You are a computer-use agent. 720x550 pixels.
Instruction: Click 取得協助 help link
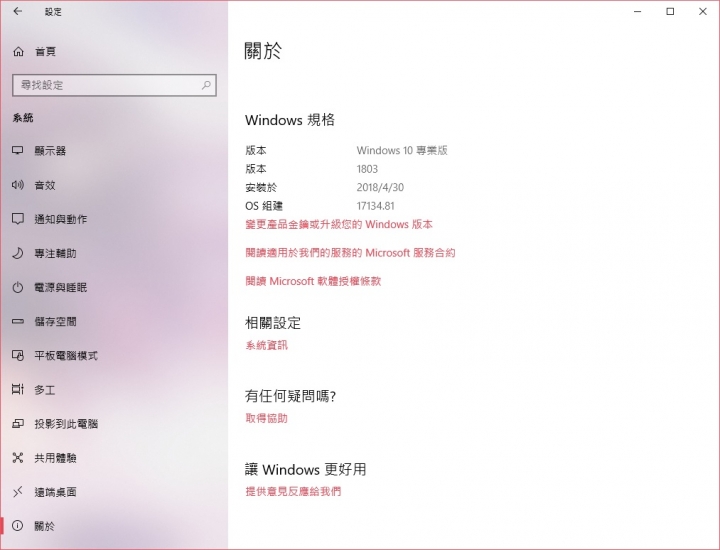(x=266, y=418)
